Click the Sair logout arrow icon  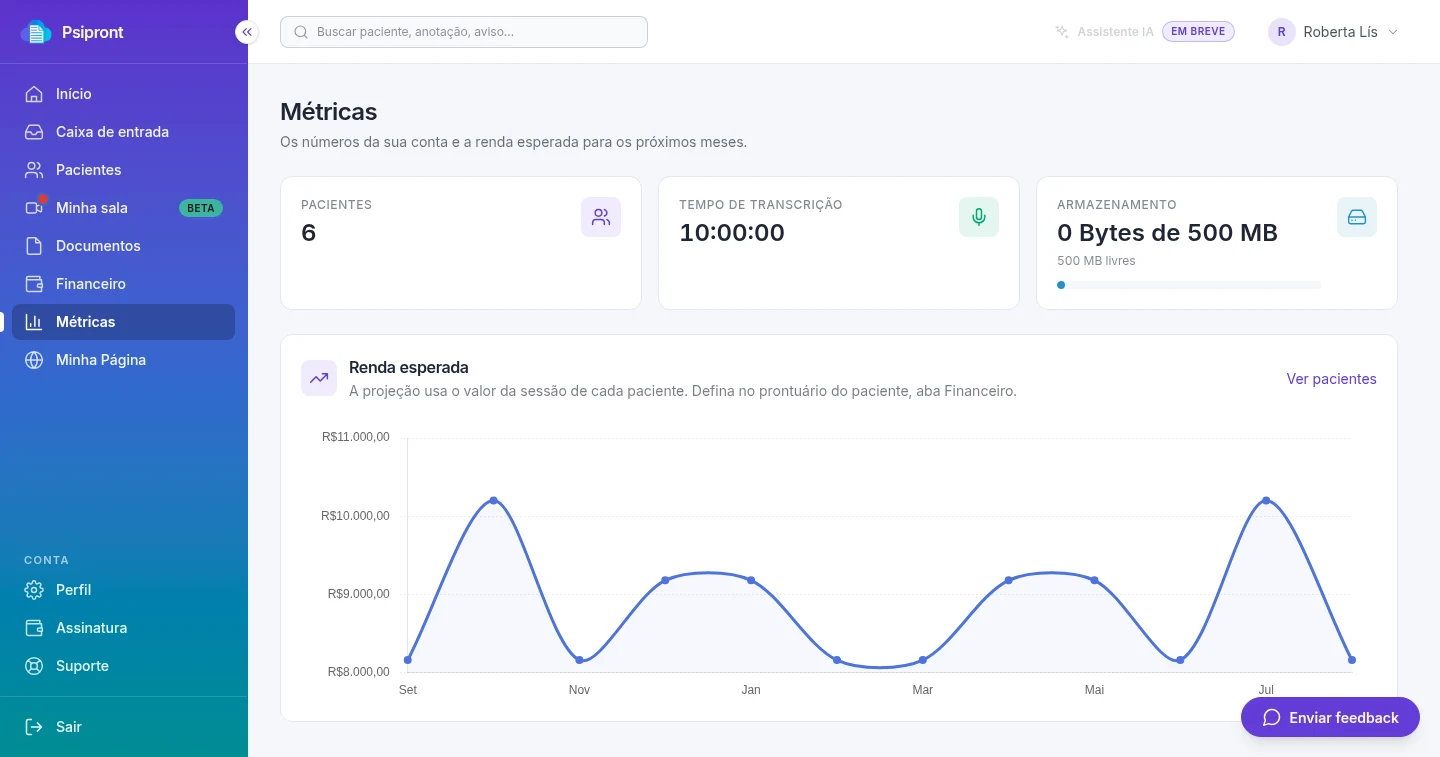34,727
